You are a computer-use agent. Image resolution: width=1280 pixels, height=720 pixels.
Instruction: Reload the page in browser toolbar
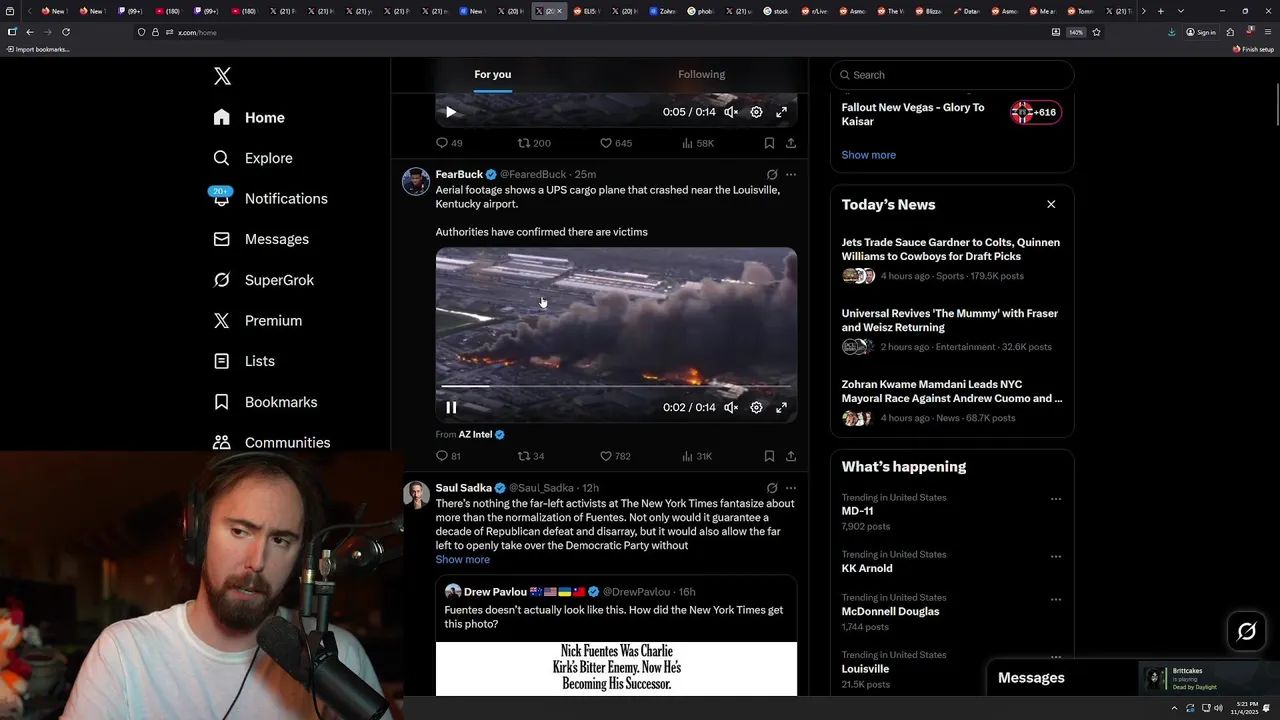click(x=66, y=32)
